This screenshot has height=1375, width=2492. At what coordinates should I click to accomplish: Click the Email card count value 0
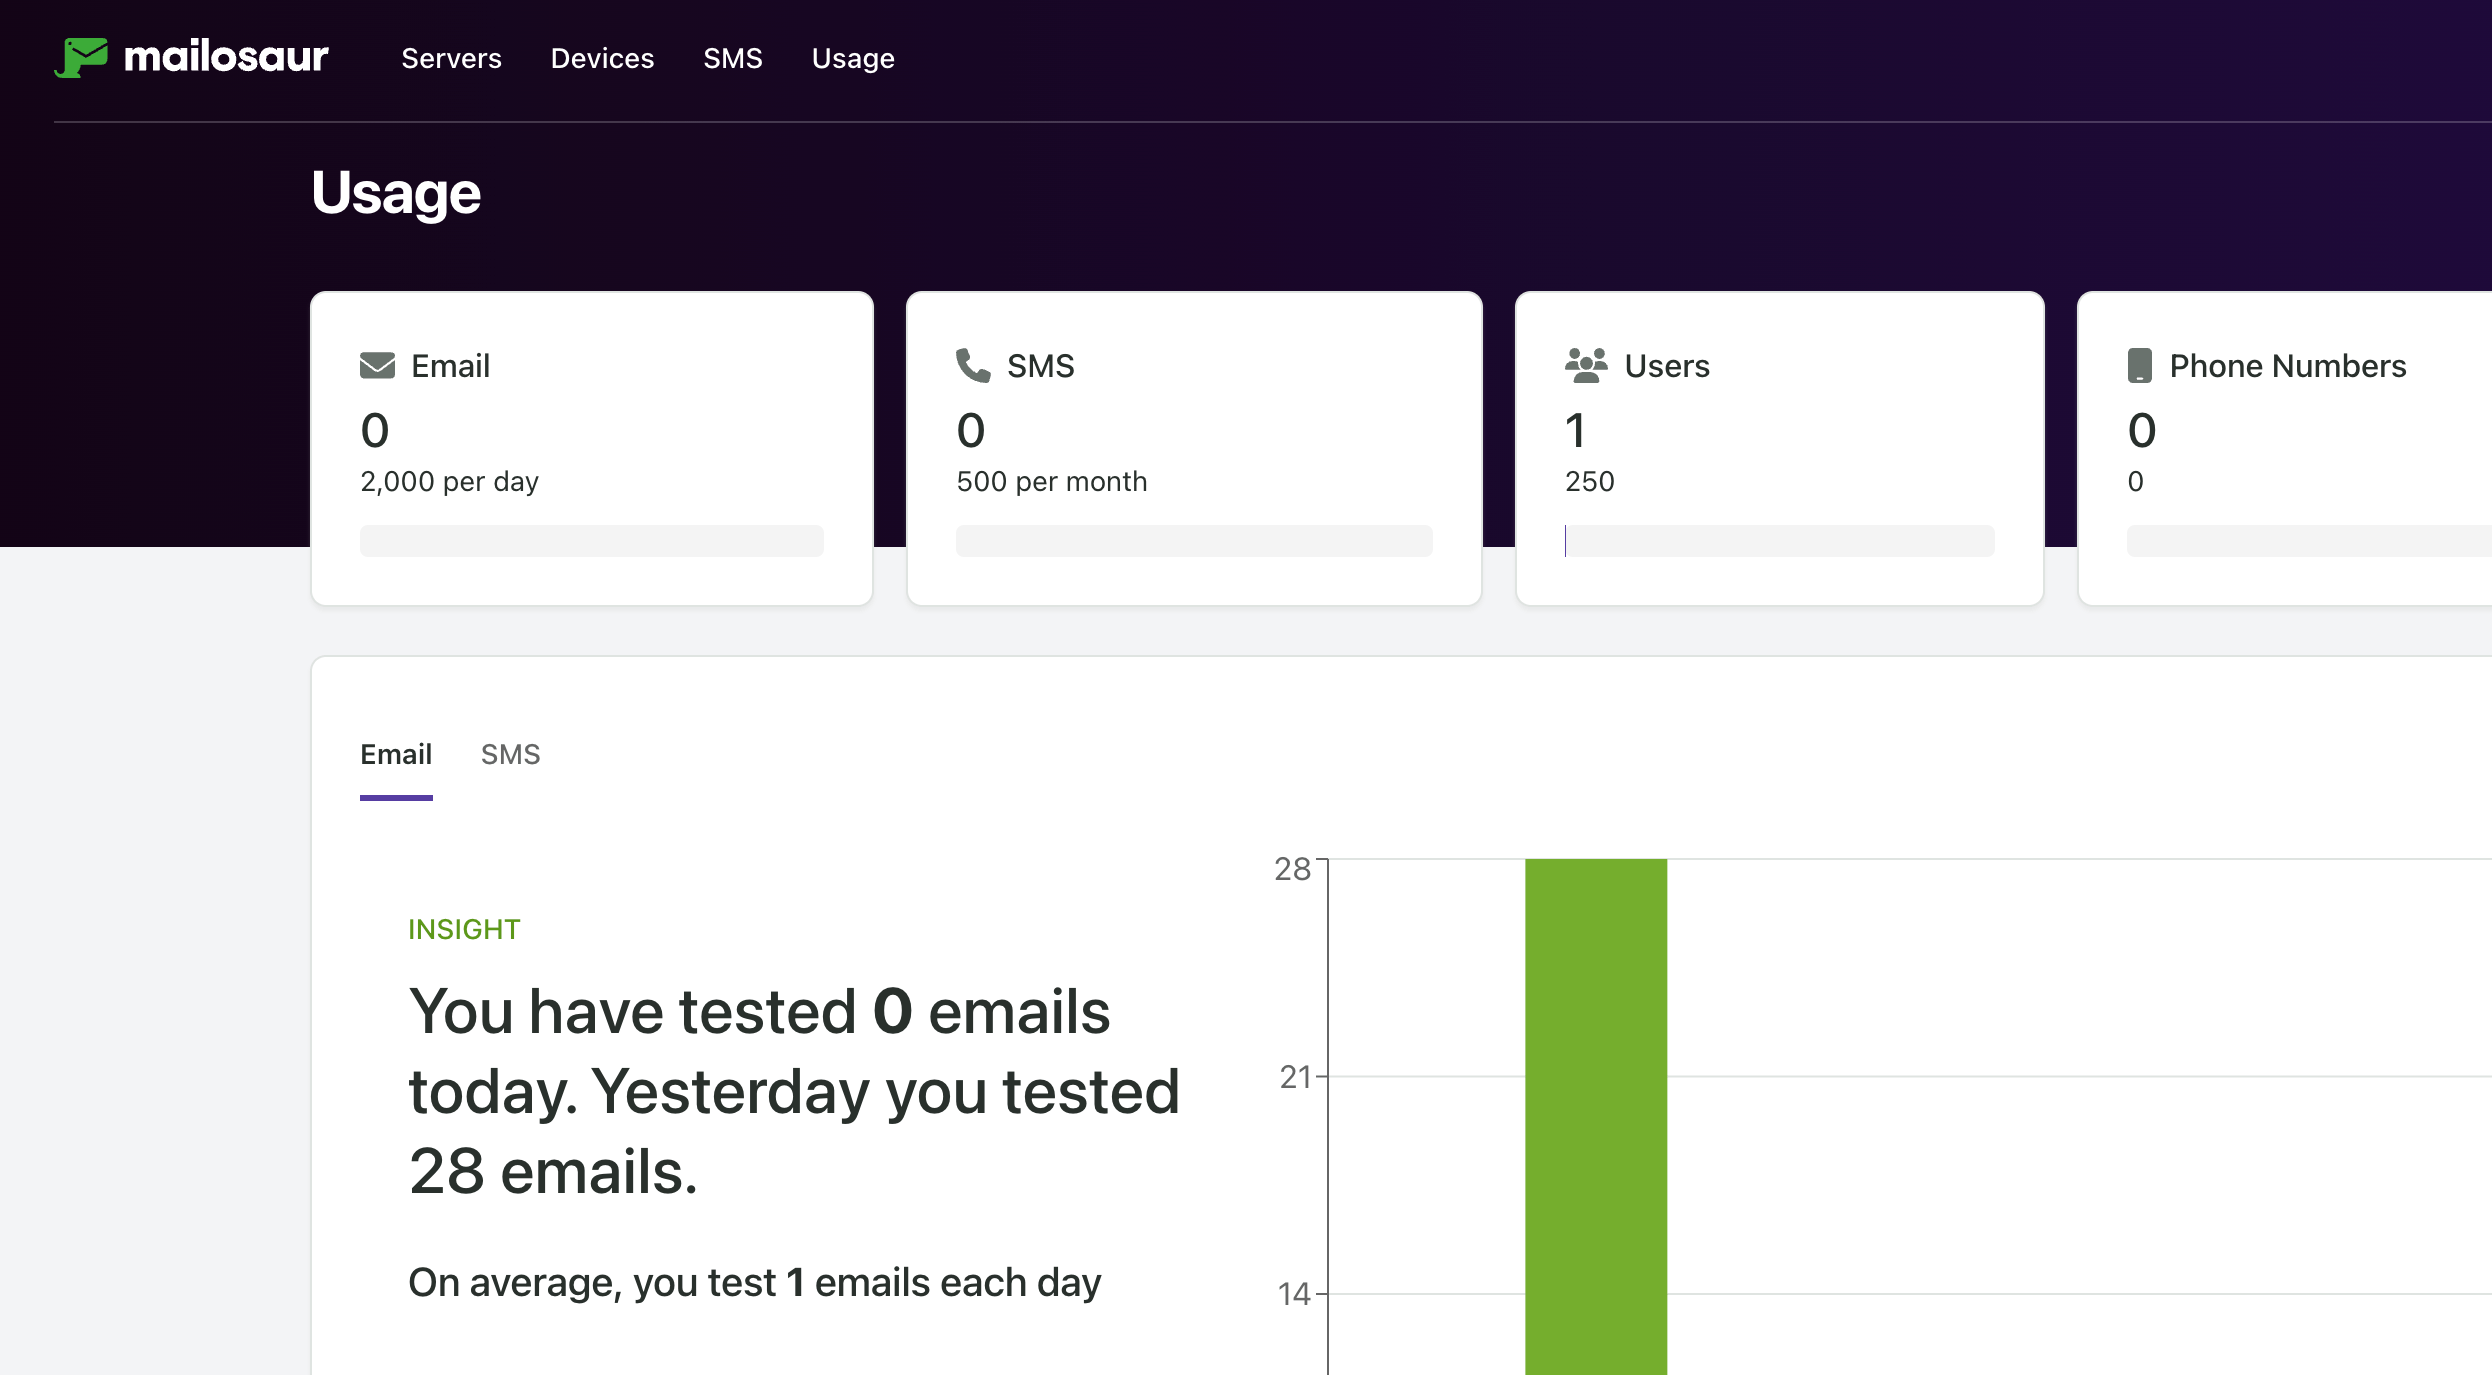click(375, 431)
